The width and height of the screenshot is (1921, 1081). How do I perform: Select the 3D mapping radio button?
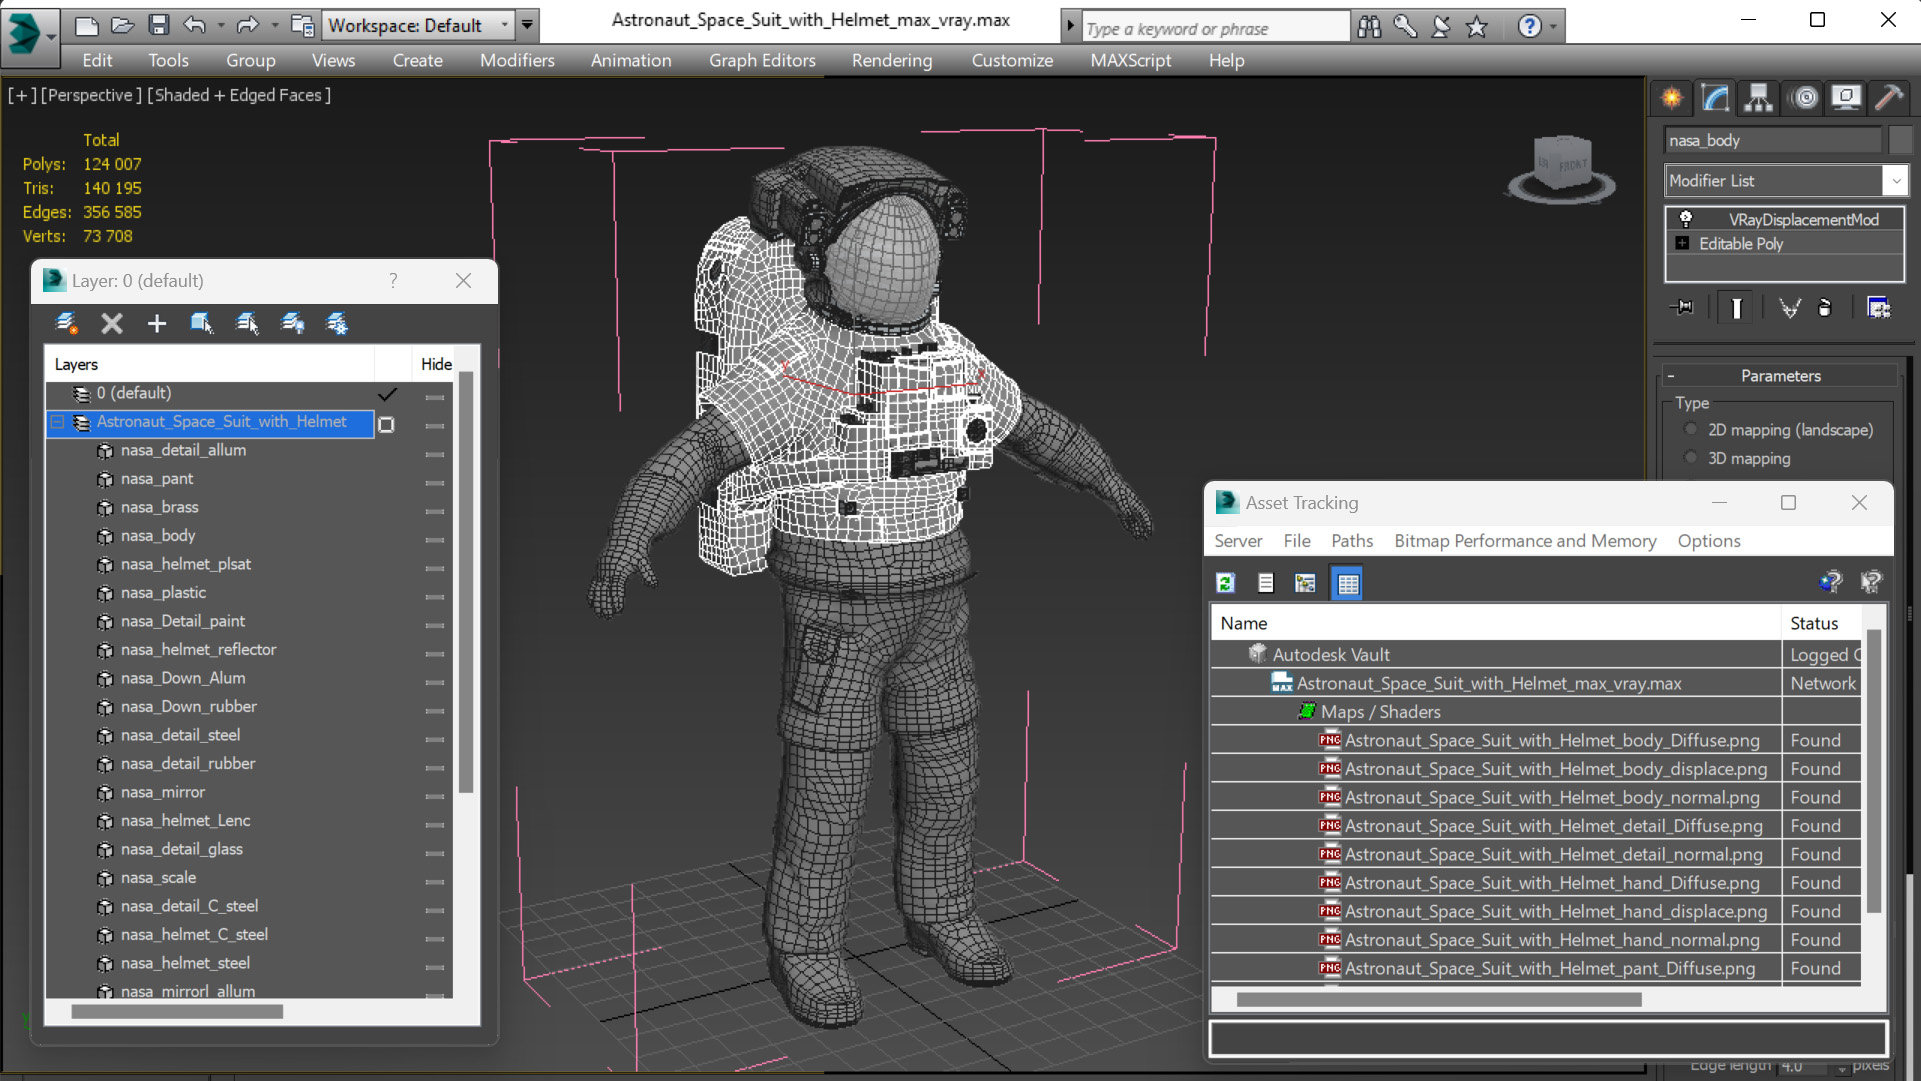(1691, 458)
